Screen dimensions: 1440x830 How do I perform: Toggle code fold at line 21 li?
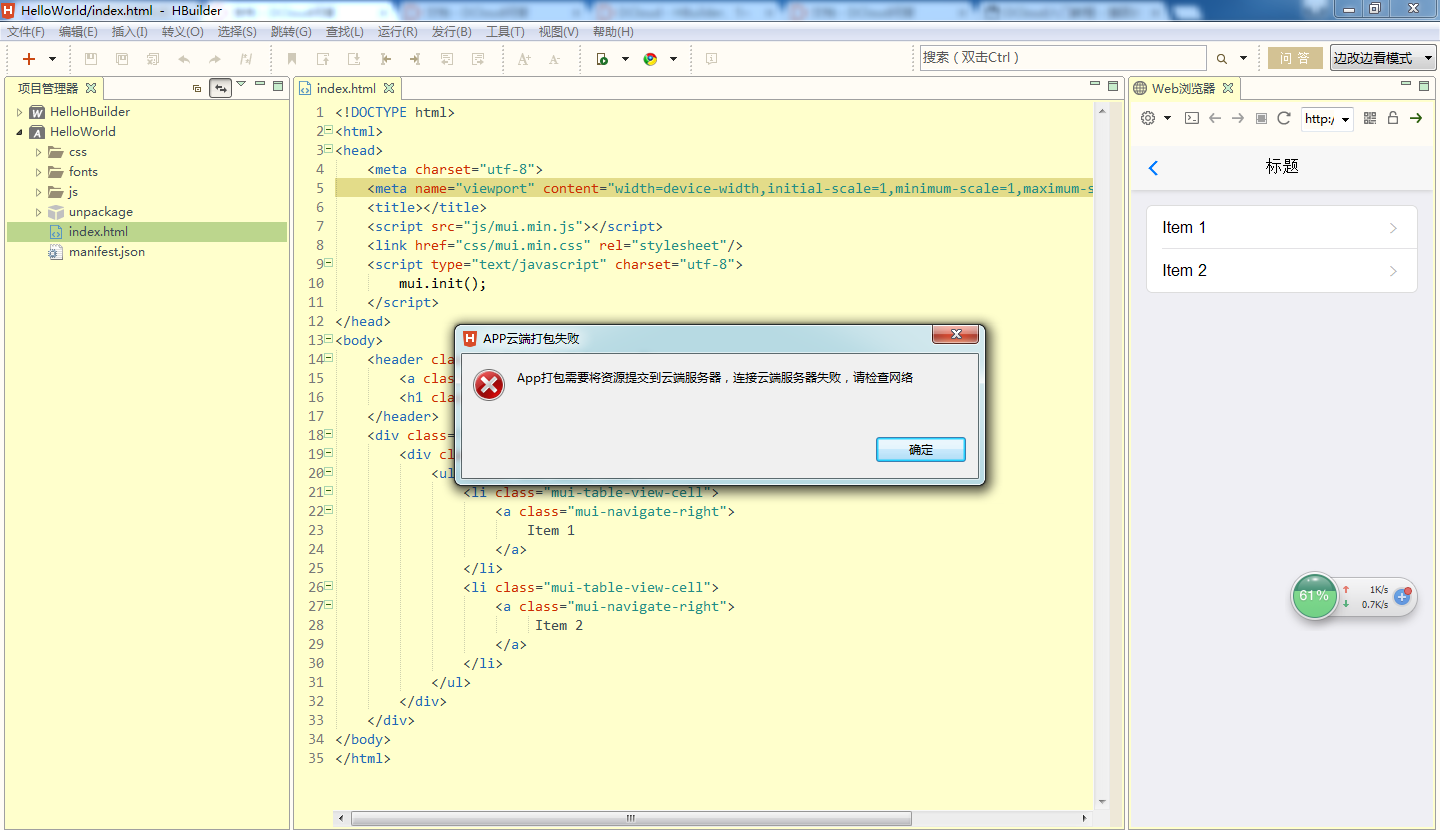point(329,491)
